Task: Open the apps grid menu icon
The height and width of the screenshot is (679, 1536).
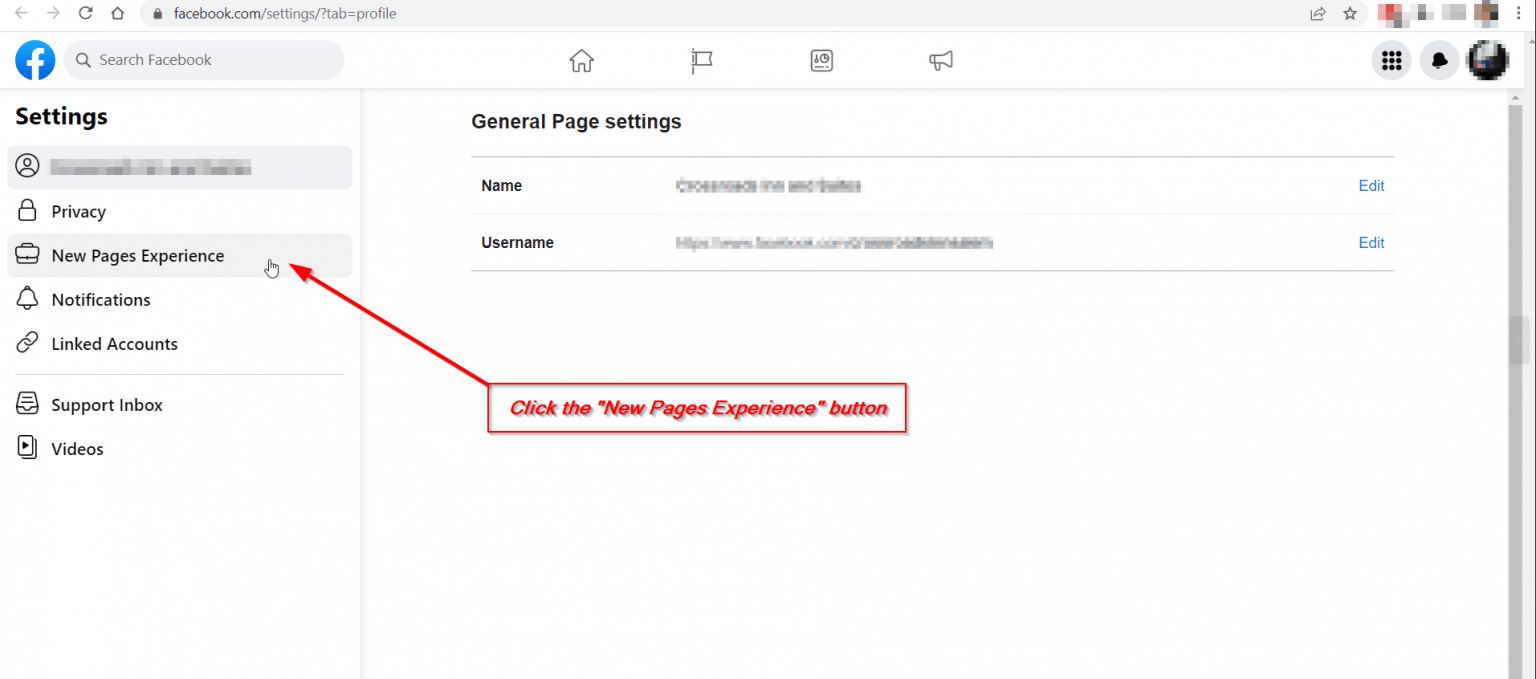Action: (1391, 60)
